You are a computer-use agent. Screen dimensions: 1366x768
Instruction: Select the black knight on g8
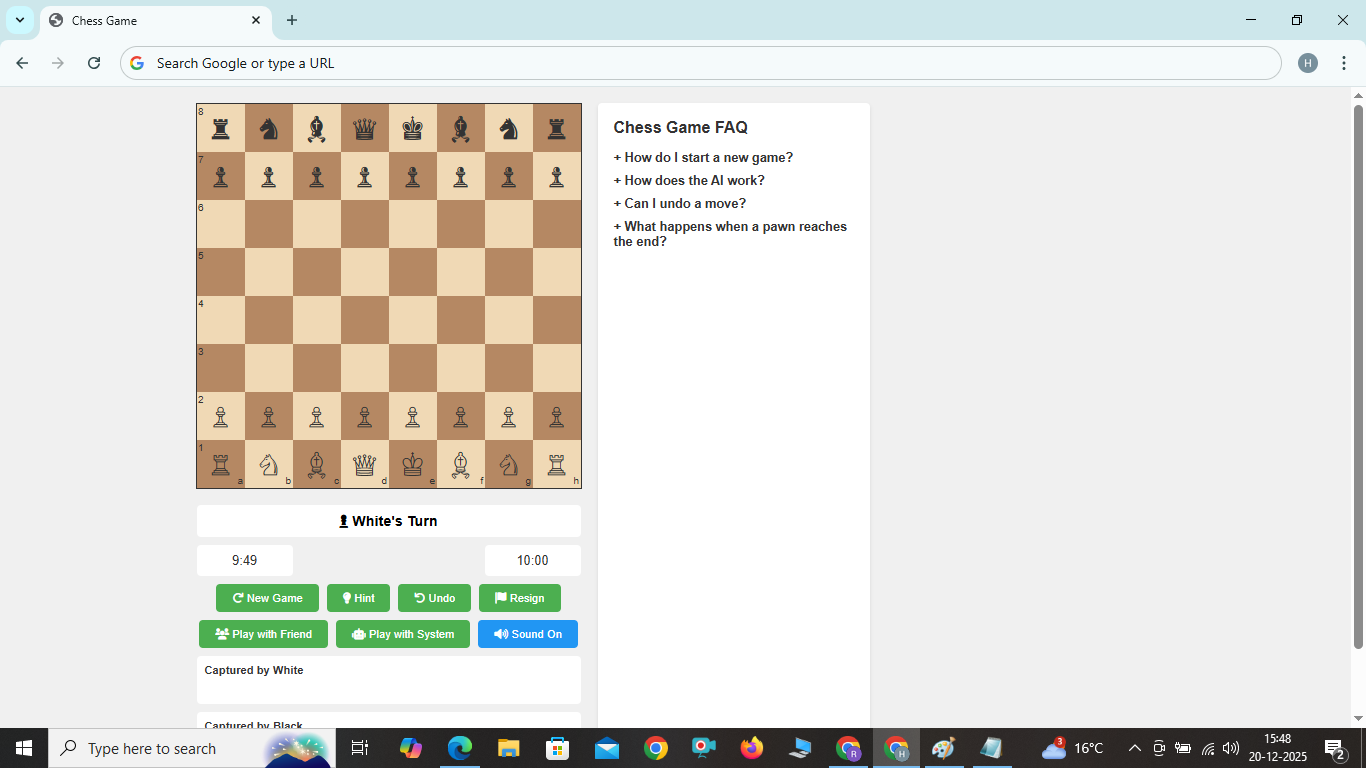[508, 127]
